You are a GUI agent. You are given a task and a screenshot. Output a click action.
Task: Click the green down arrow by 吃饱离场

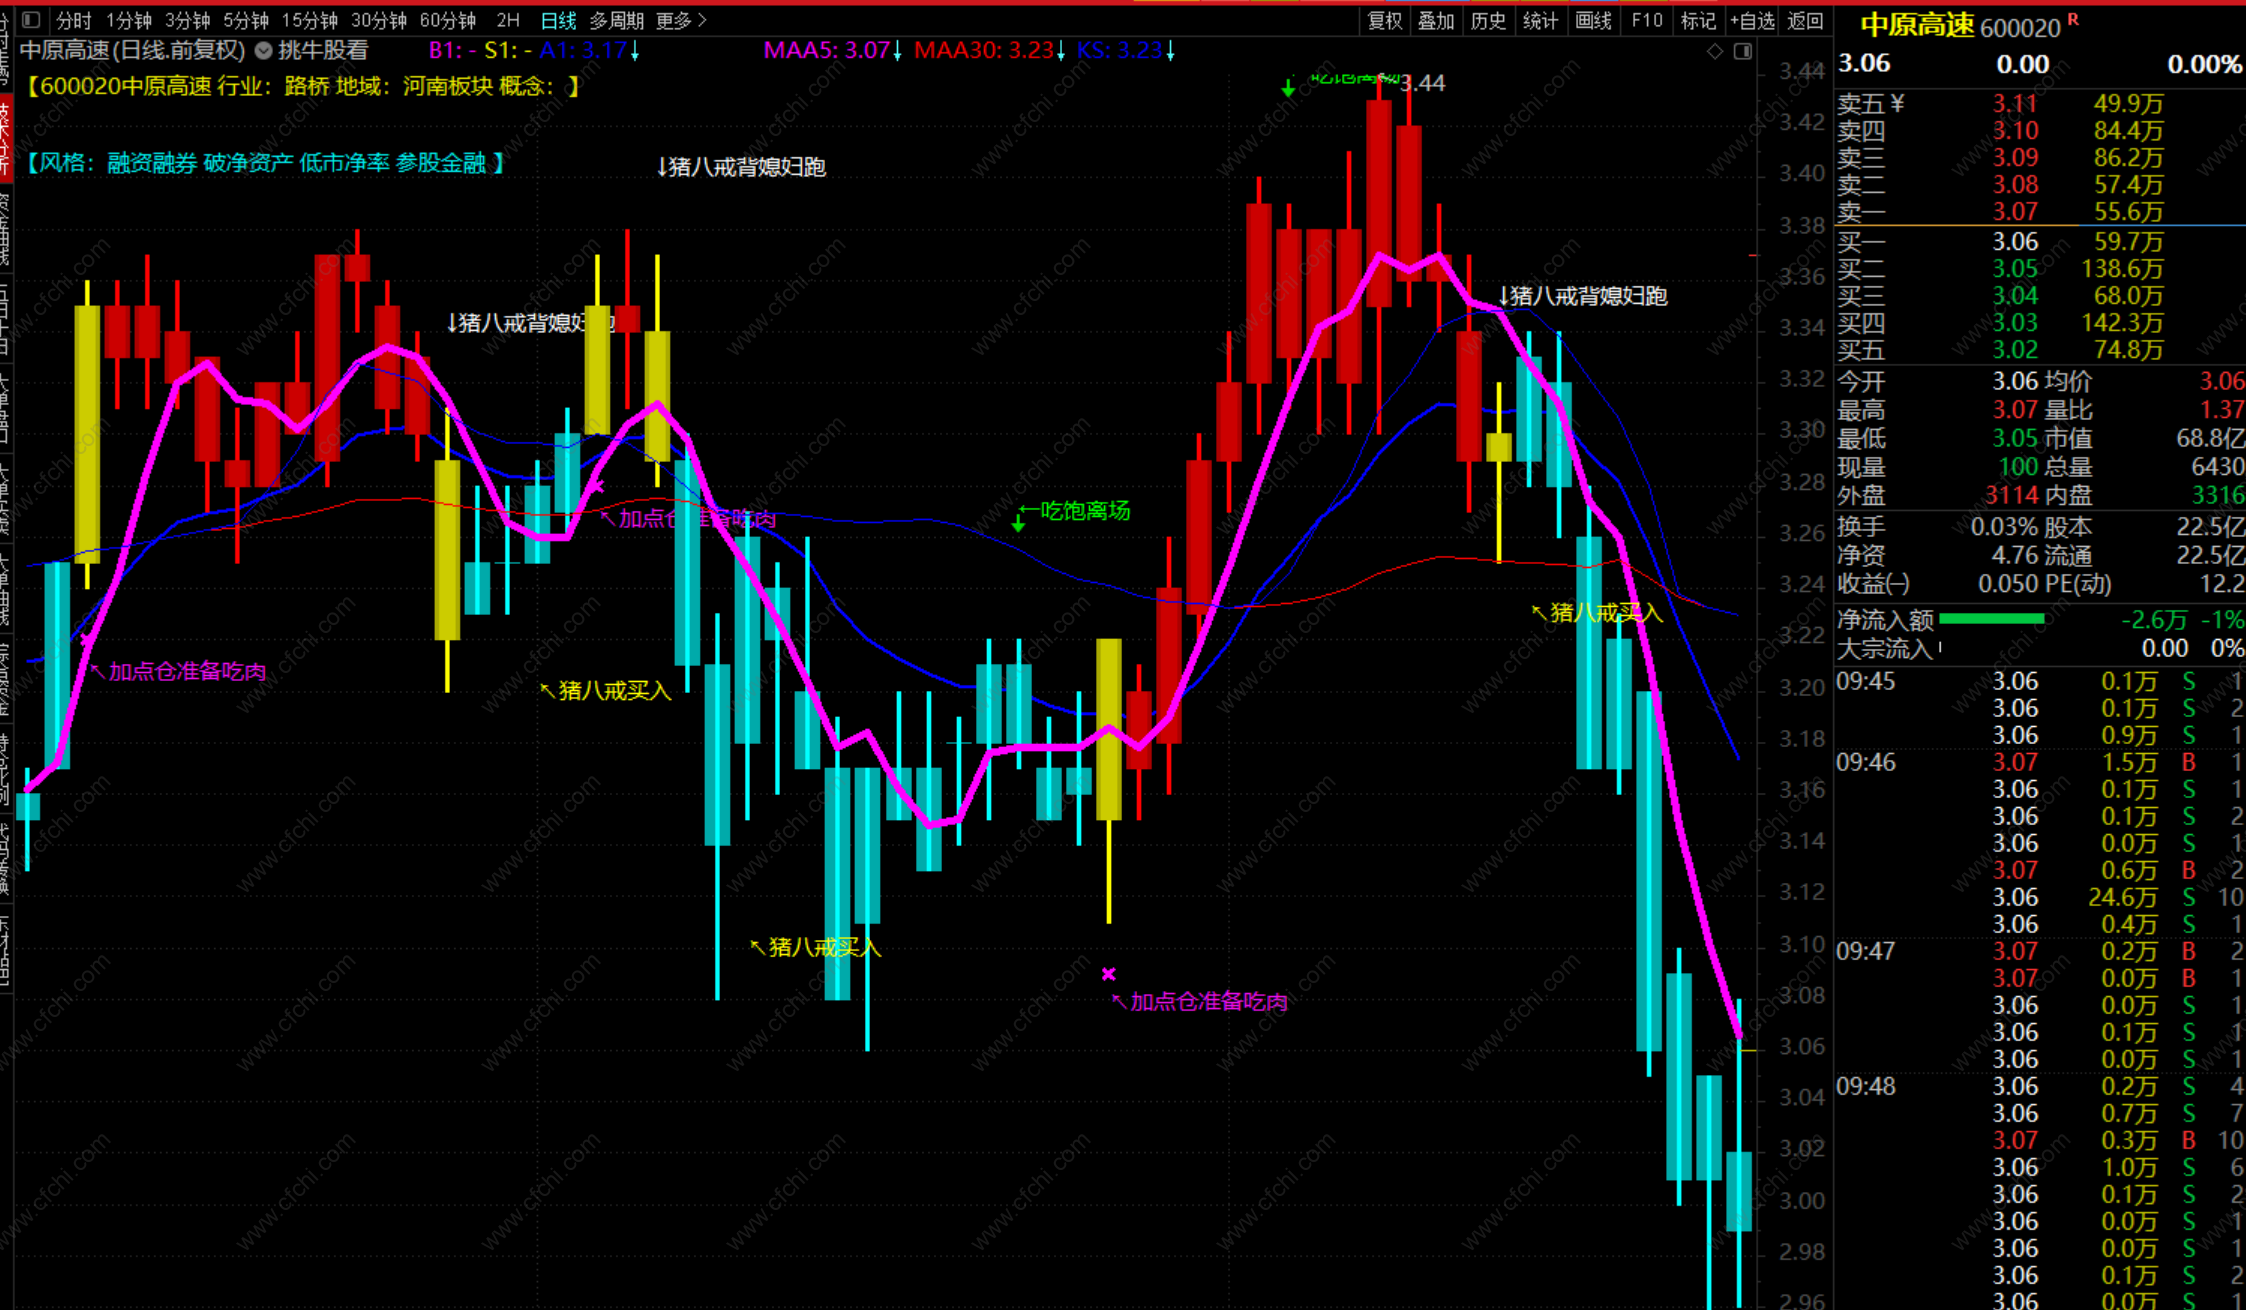(x=1018, y=522)
